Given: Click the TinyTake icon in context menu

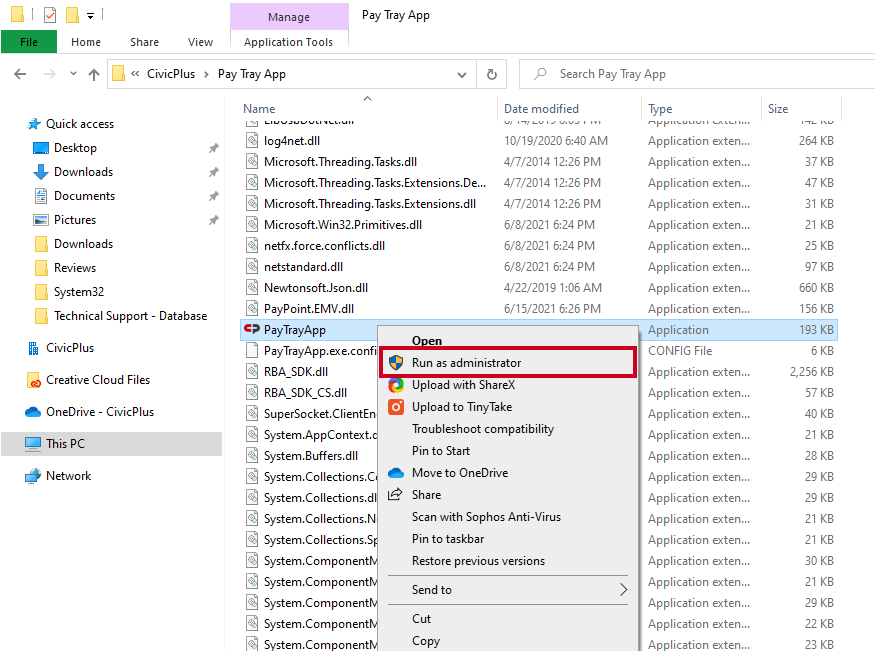Looking at the screenshot, I should (396, 407).
